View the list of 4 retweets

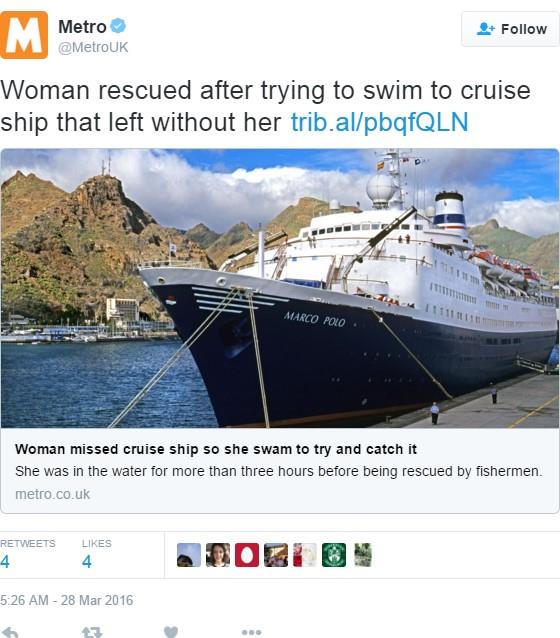(27, 555)
